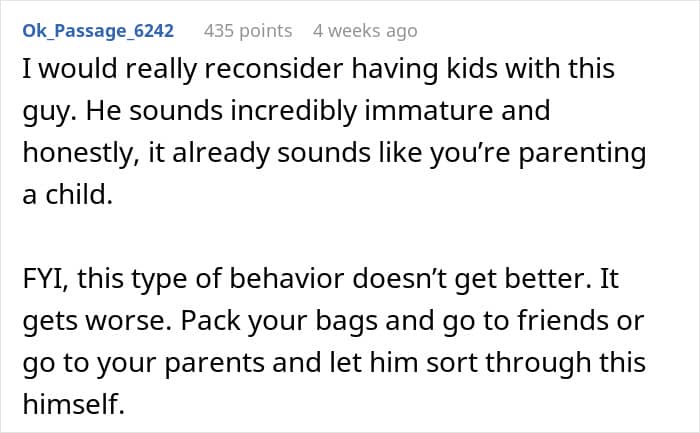This screenshot has width=700, height=433.
Task: Open the 4 weeks ago timestamp permalink
Action: click(x=365, y=31)
